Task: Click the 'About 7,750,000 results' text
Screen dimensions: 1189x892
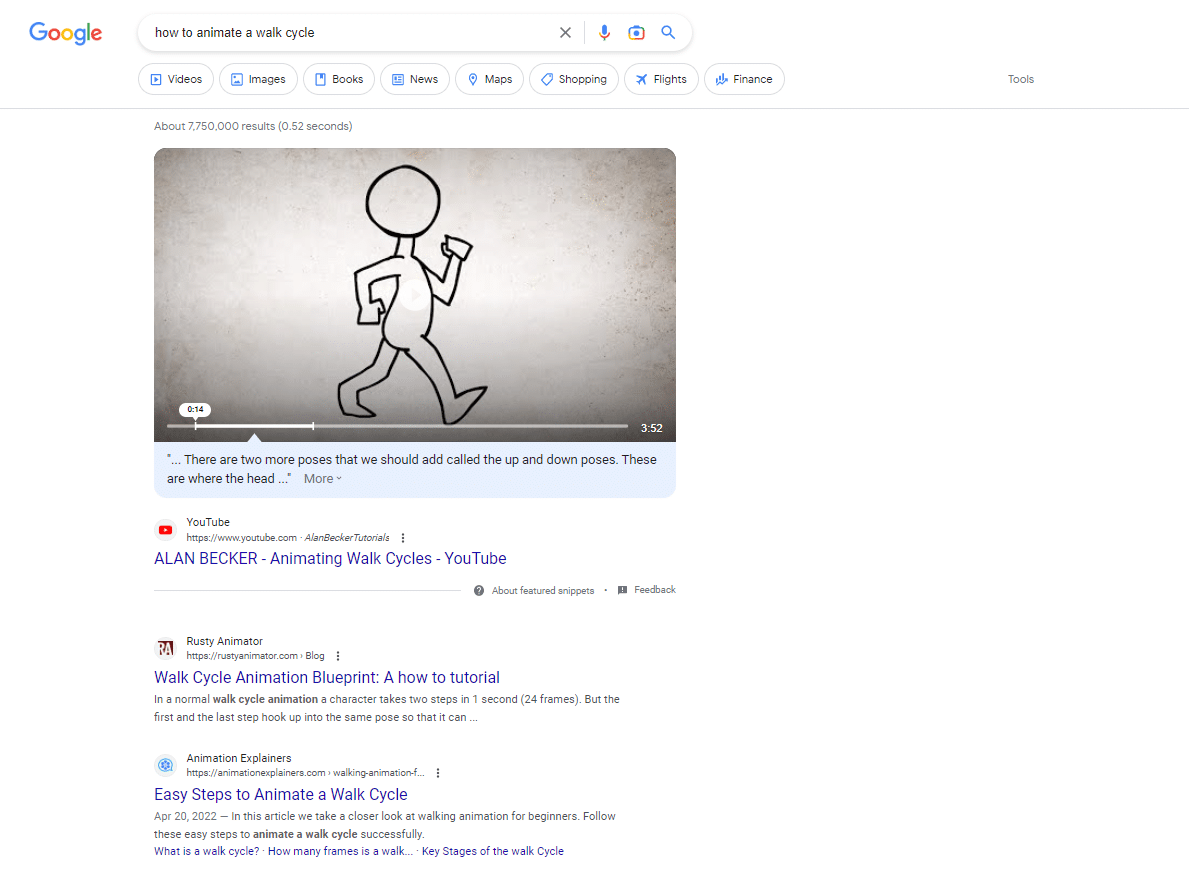Action: (253, 126)
